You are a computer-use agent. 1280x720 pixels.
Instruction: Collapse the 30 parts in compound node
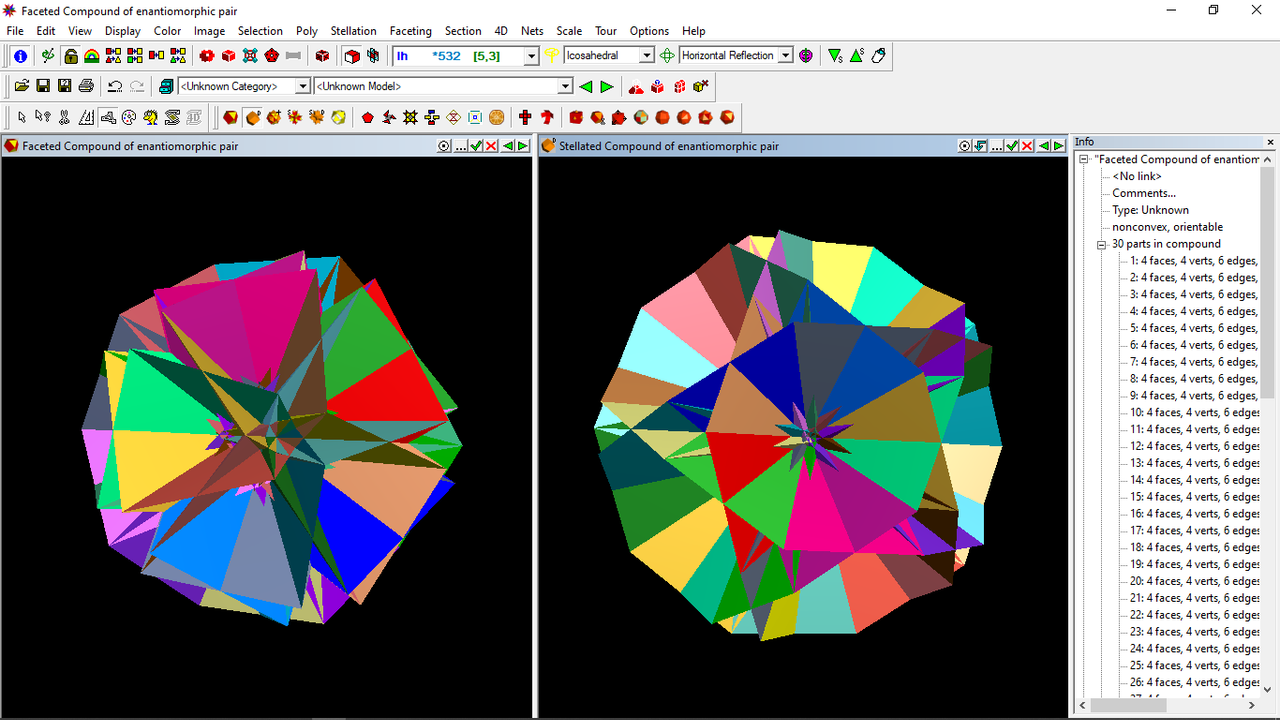pyautogui.click(x=1101, y=244)
